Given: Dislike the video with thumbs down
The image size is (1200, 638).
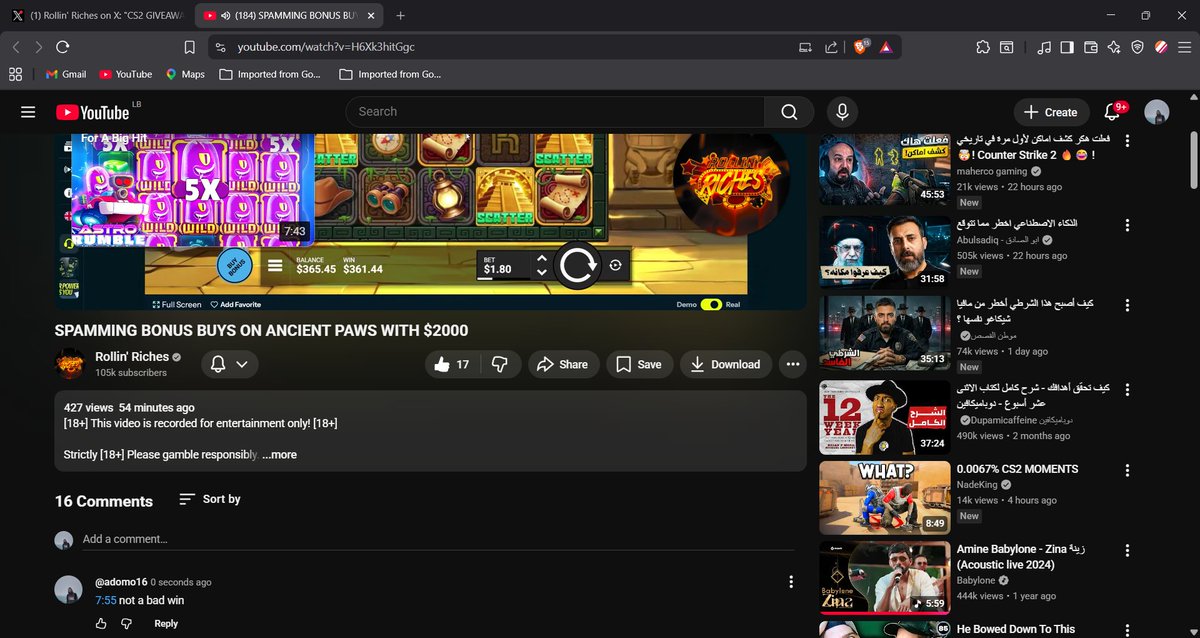Looking at the screenshot, I should click(500, 365).
